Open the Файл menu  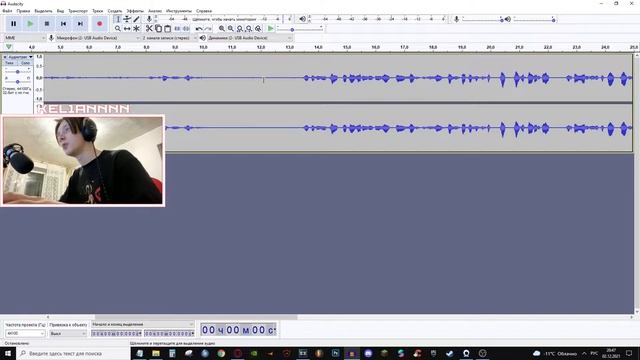[x=7, y=11]
